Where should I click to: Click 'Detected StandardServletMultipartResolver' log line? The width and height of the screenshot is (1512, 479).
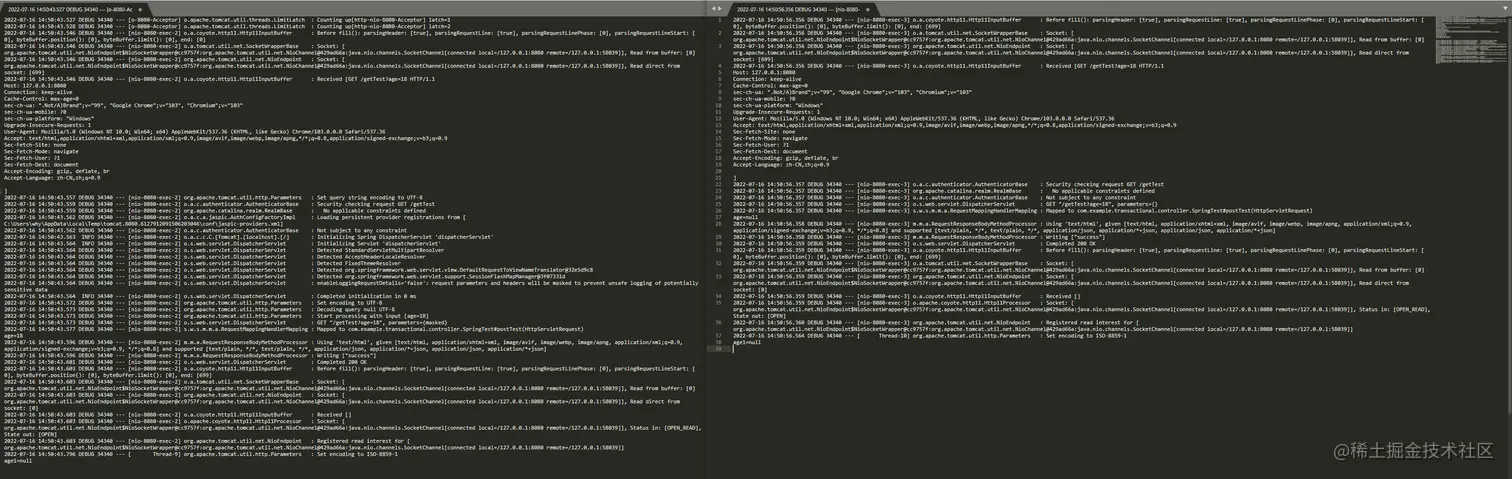coord(224,250)
